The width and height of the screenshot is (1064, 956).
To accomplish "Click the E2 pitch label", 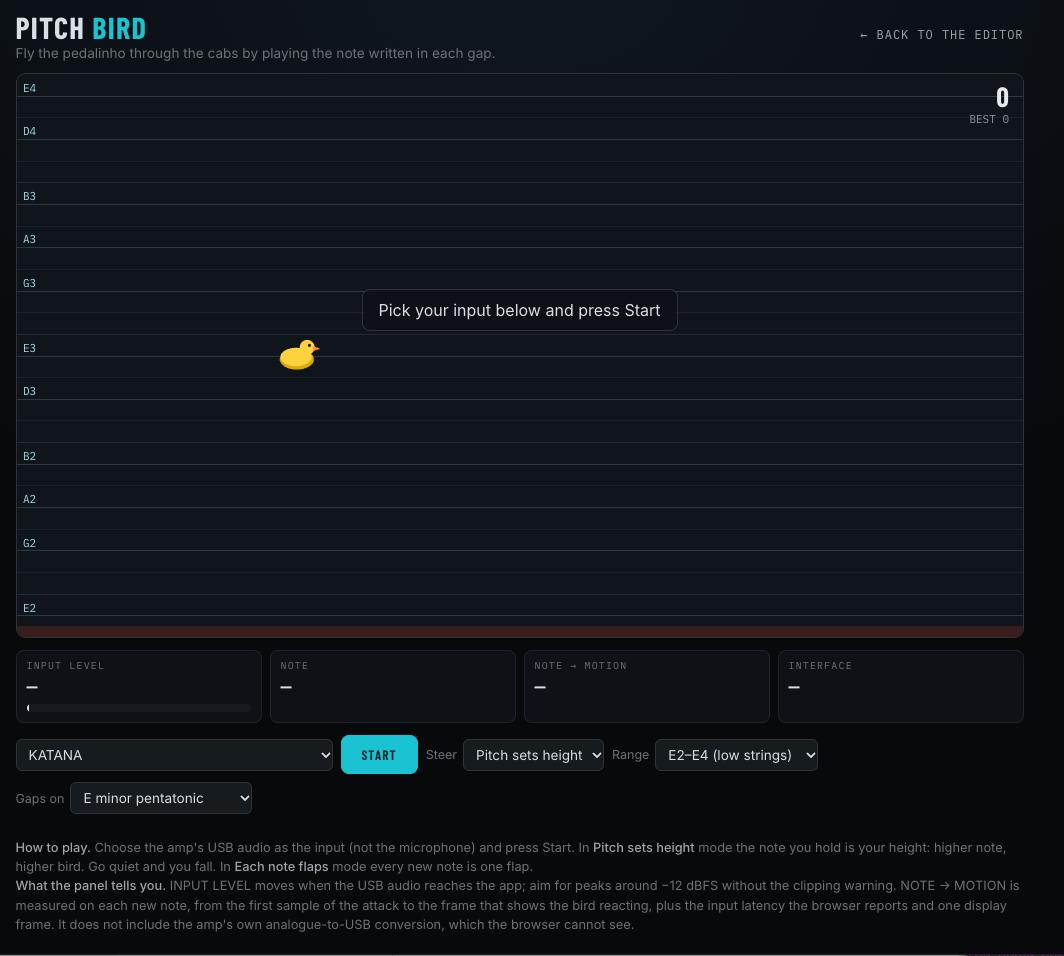I will tap(29, 608).
